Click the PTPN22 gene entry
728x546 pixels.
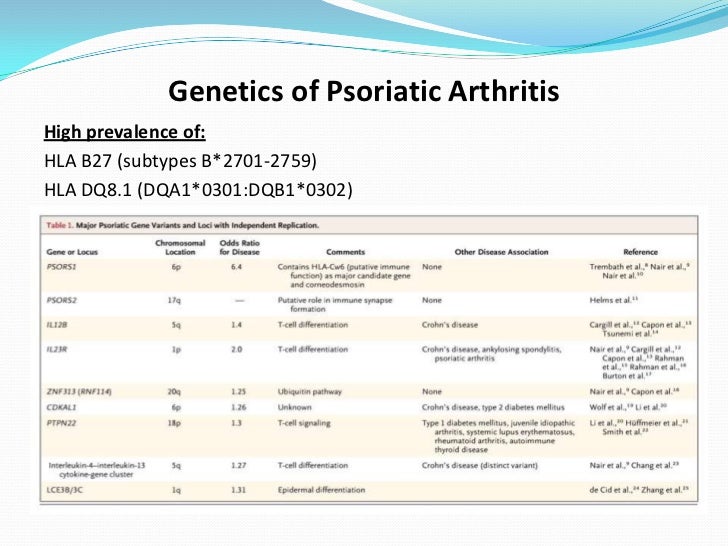(x=61, y=423)
